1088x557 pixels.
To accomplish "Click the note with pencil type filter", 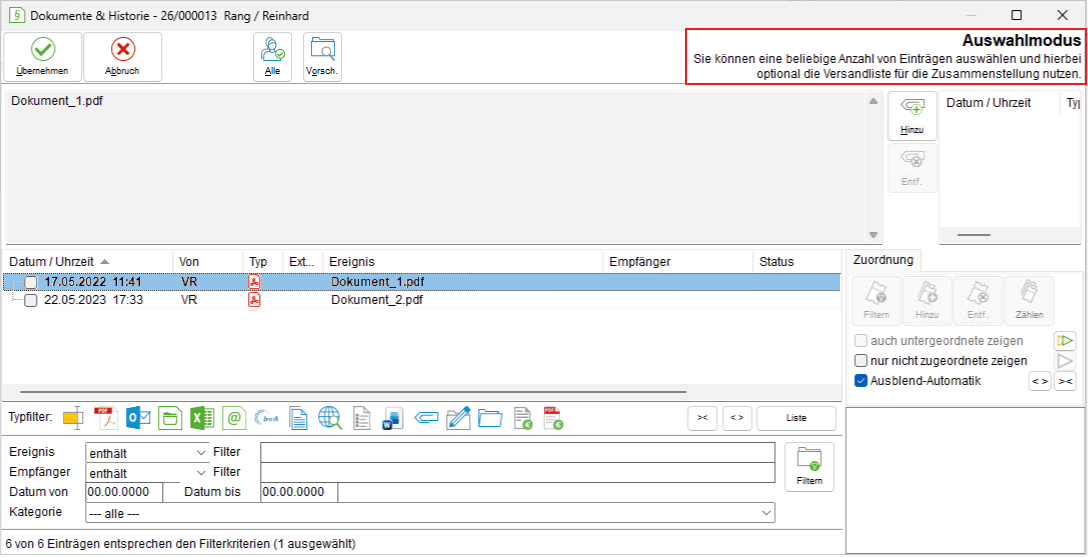I will point(459,418).
